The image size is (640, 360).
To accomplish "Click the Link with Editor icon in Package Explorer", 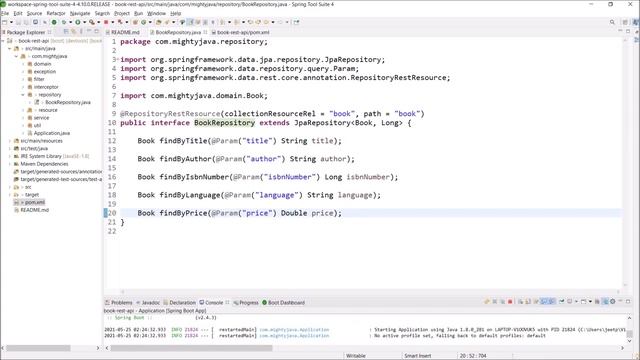I will click(x=74, y=32).
